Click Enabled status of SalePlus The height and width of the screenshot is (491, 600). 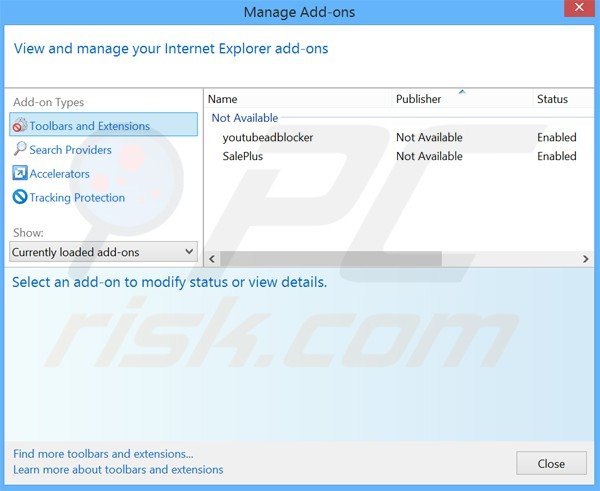click(x=556, y=156)
